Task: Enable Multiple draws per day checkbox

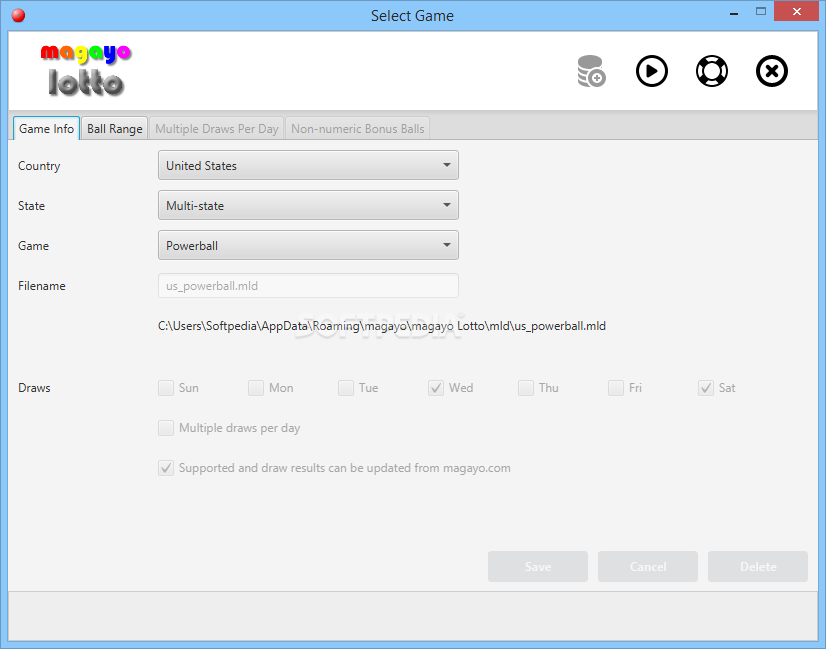Action: [x=166, y=428]
